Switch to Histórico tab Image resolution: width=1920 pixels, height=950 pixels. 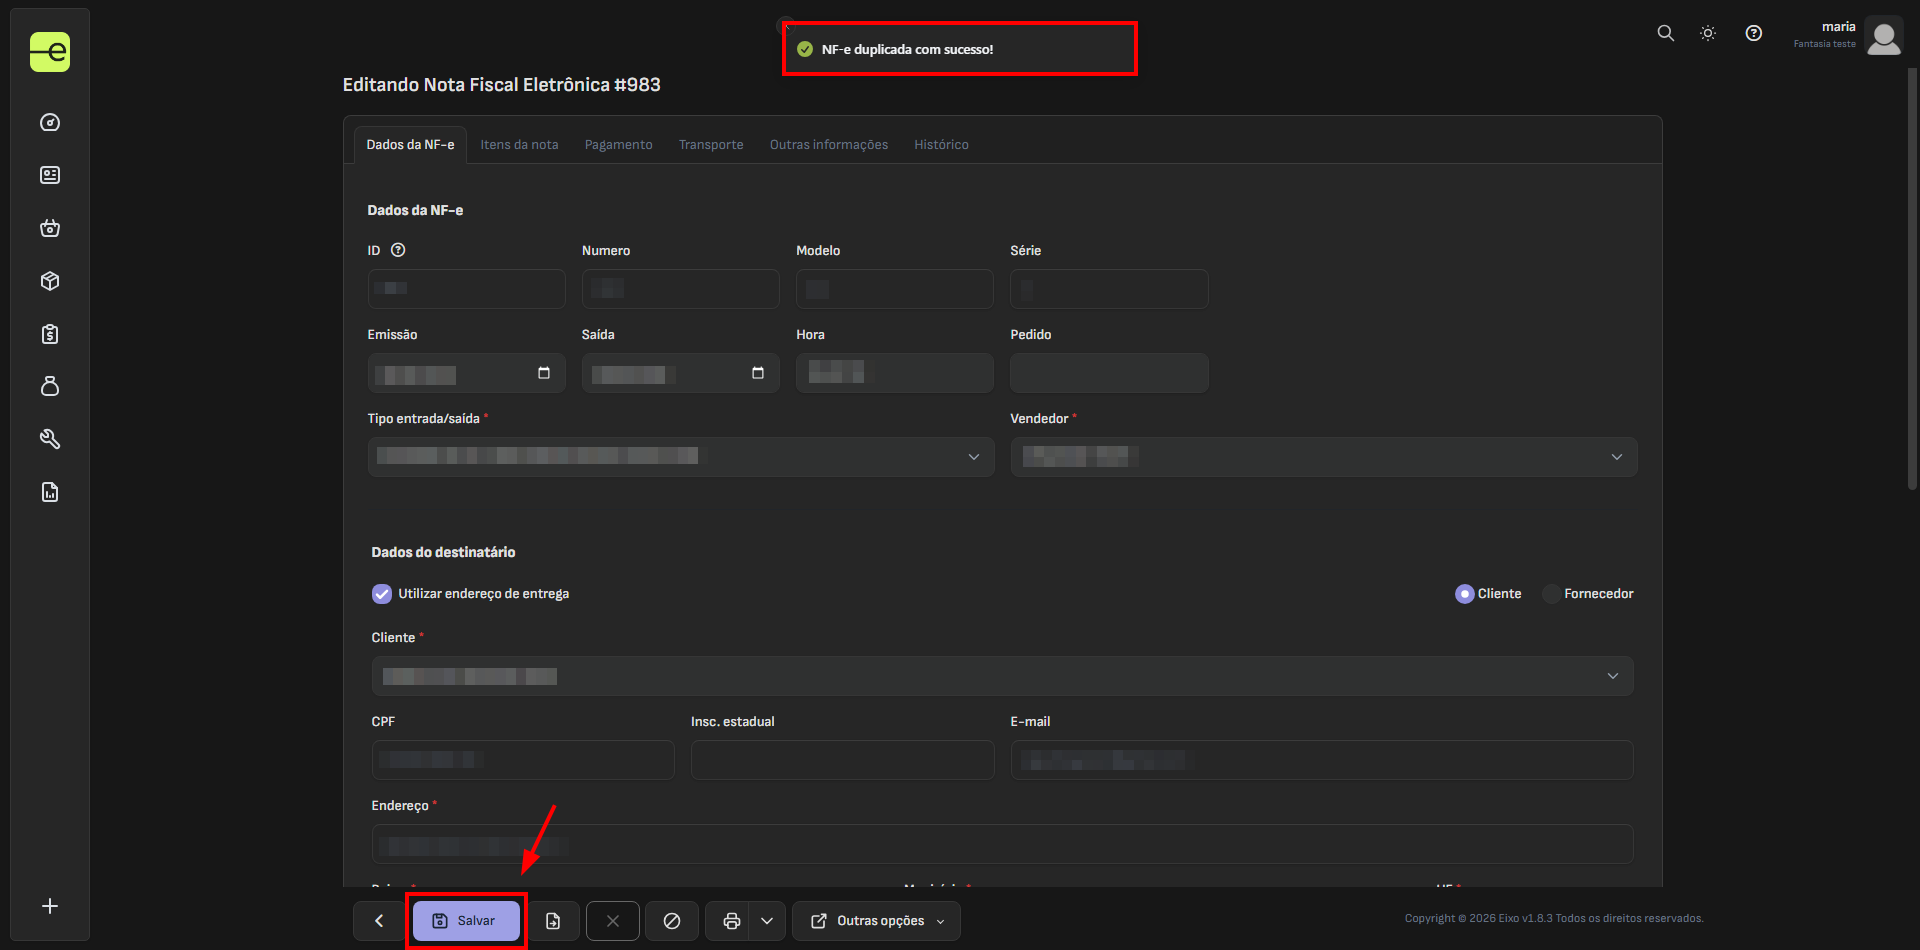[x=941, y=145]
